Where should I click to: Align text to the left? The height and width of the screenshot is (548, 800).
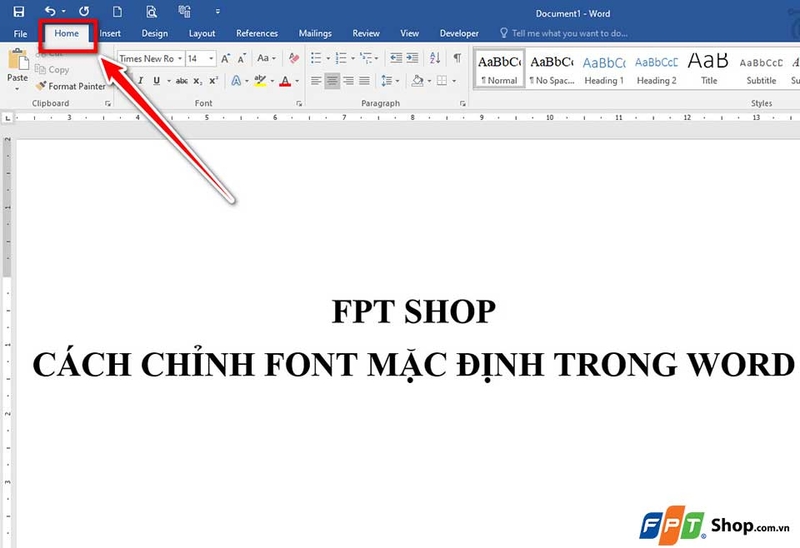click(316, 81)
